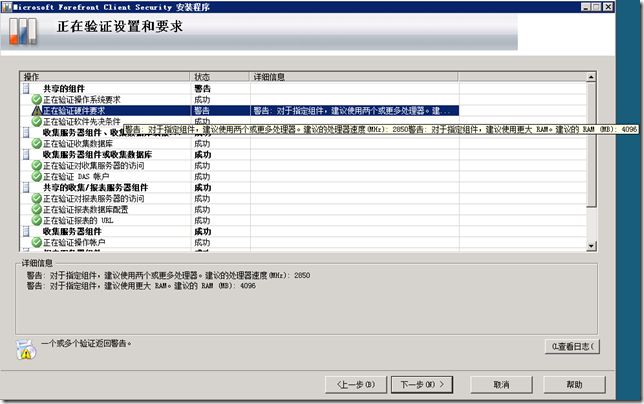The height and width of the screenshot is (404, 644).
Task: Maximize the setup window
Action: [x=596, y=7]
